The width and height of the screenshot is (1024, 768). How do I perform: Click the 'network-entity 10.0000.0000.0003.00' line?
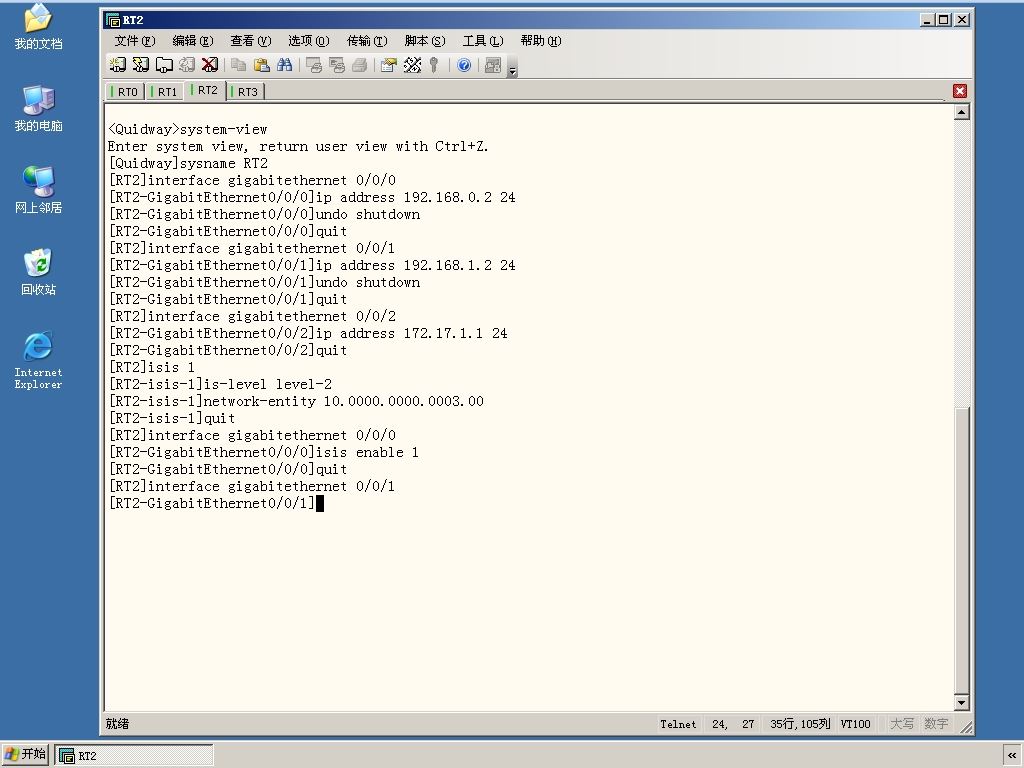[296, 401]
